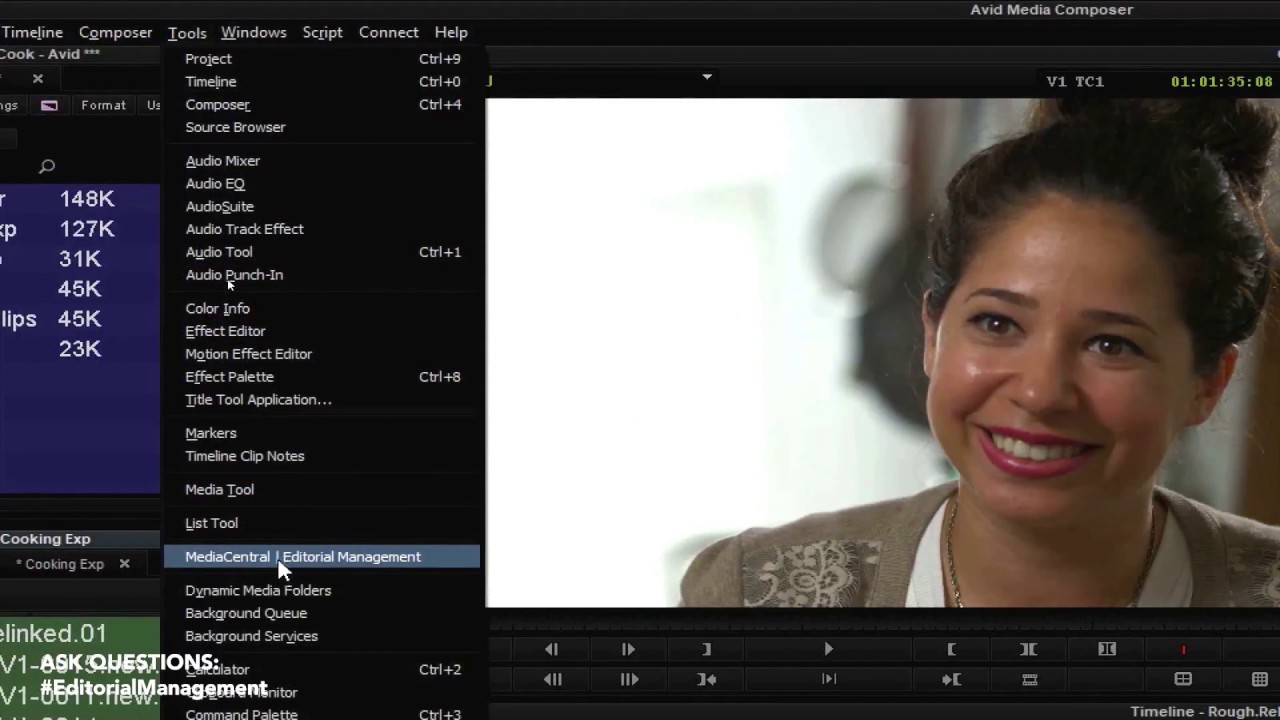Screen dimensions: 1280x720
Task: Select MediaCentral | Editorial Management
Action: [322, 557]
